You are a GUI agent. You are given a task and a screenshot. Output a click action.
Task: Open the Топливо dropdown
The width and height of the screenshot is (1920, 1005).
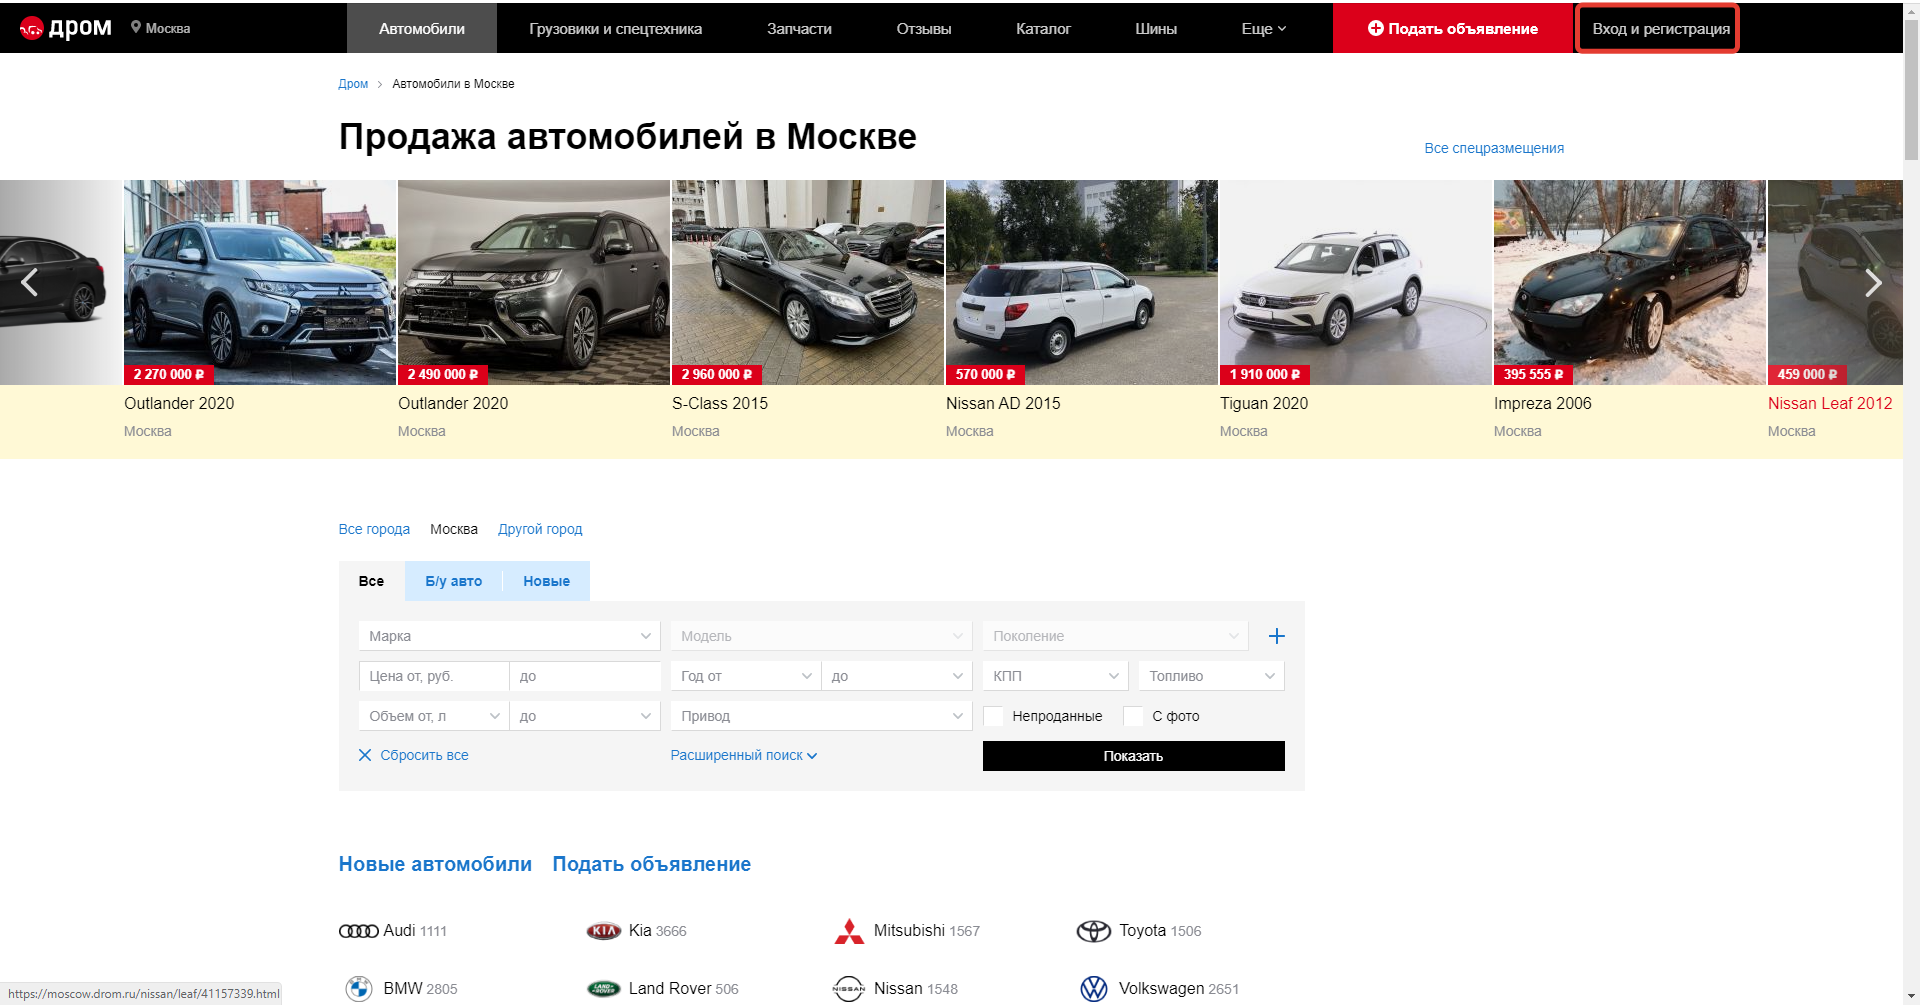tap(1211, 676)
